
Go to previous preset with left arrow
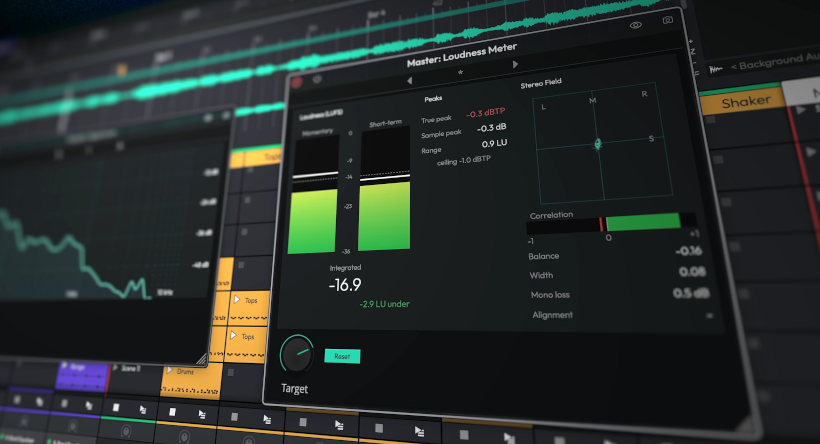coord(409,81)
